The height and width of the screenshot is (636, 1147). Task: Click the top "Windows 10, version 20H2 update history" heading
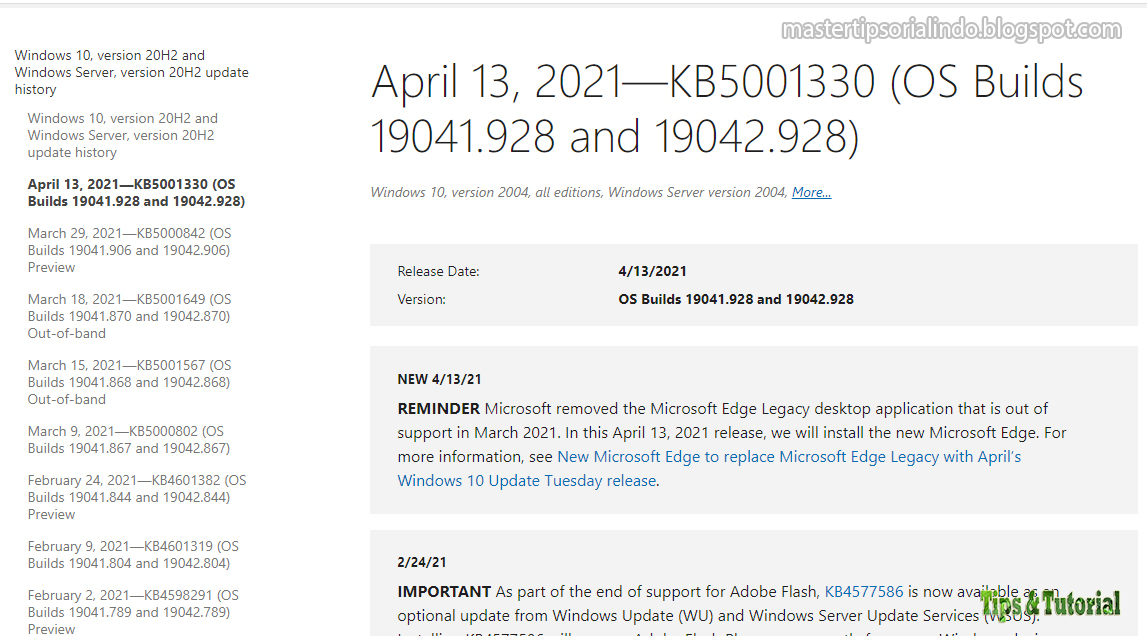click(x=131, y=72)
